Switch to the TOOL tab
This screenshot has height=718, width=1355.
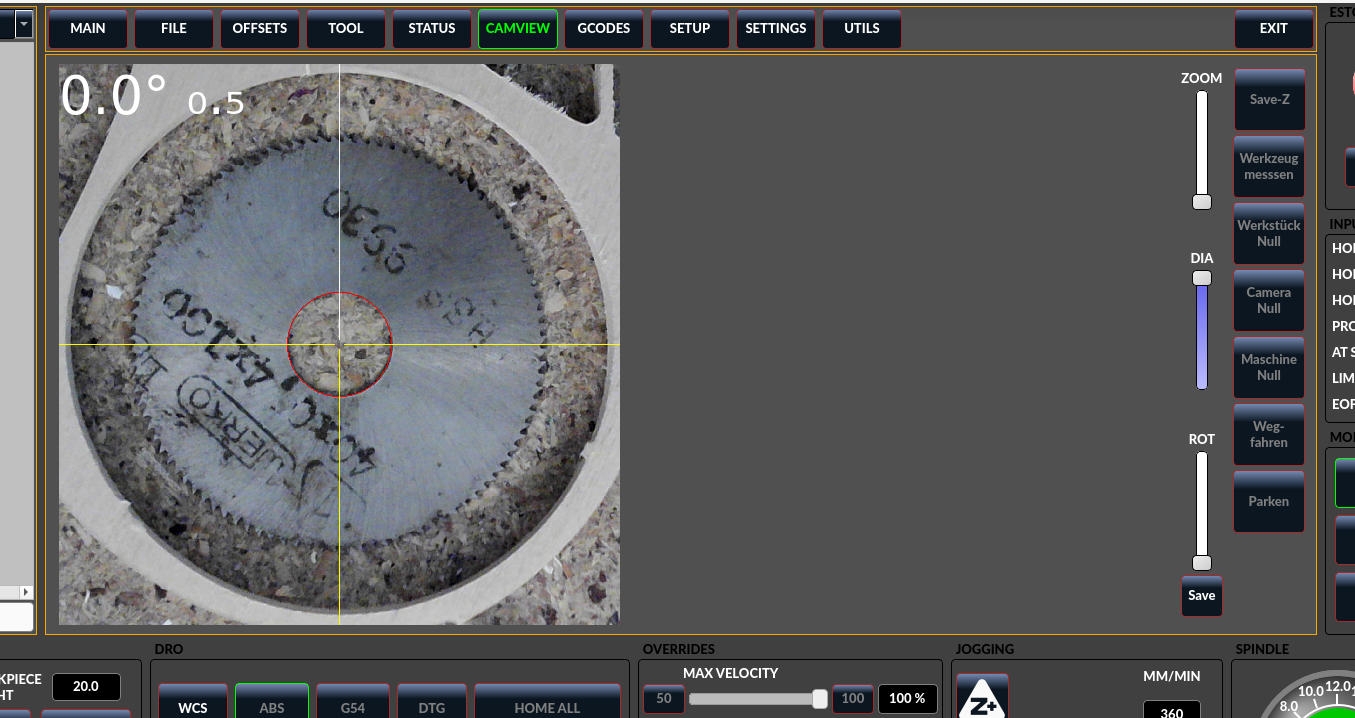coord(346,29)
